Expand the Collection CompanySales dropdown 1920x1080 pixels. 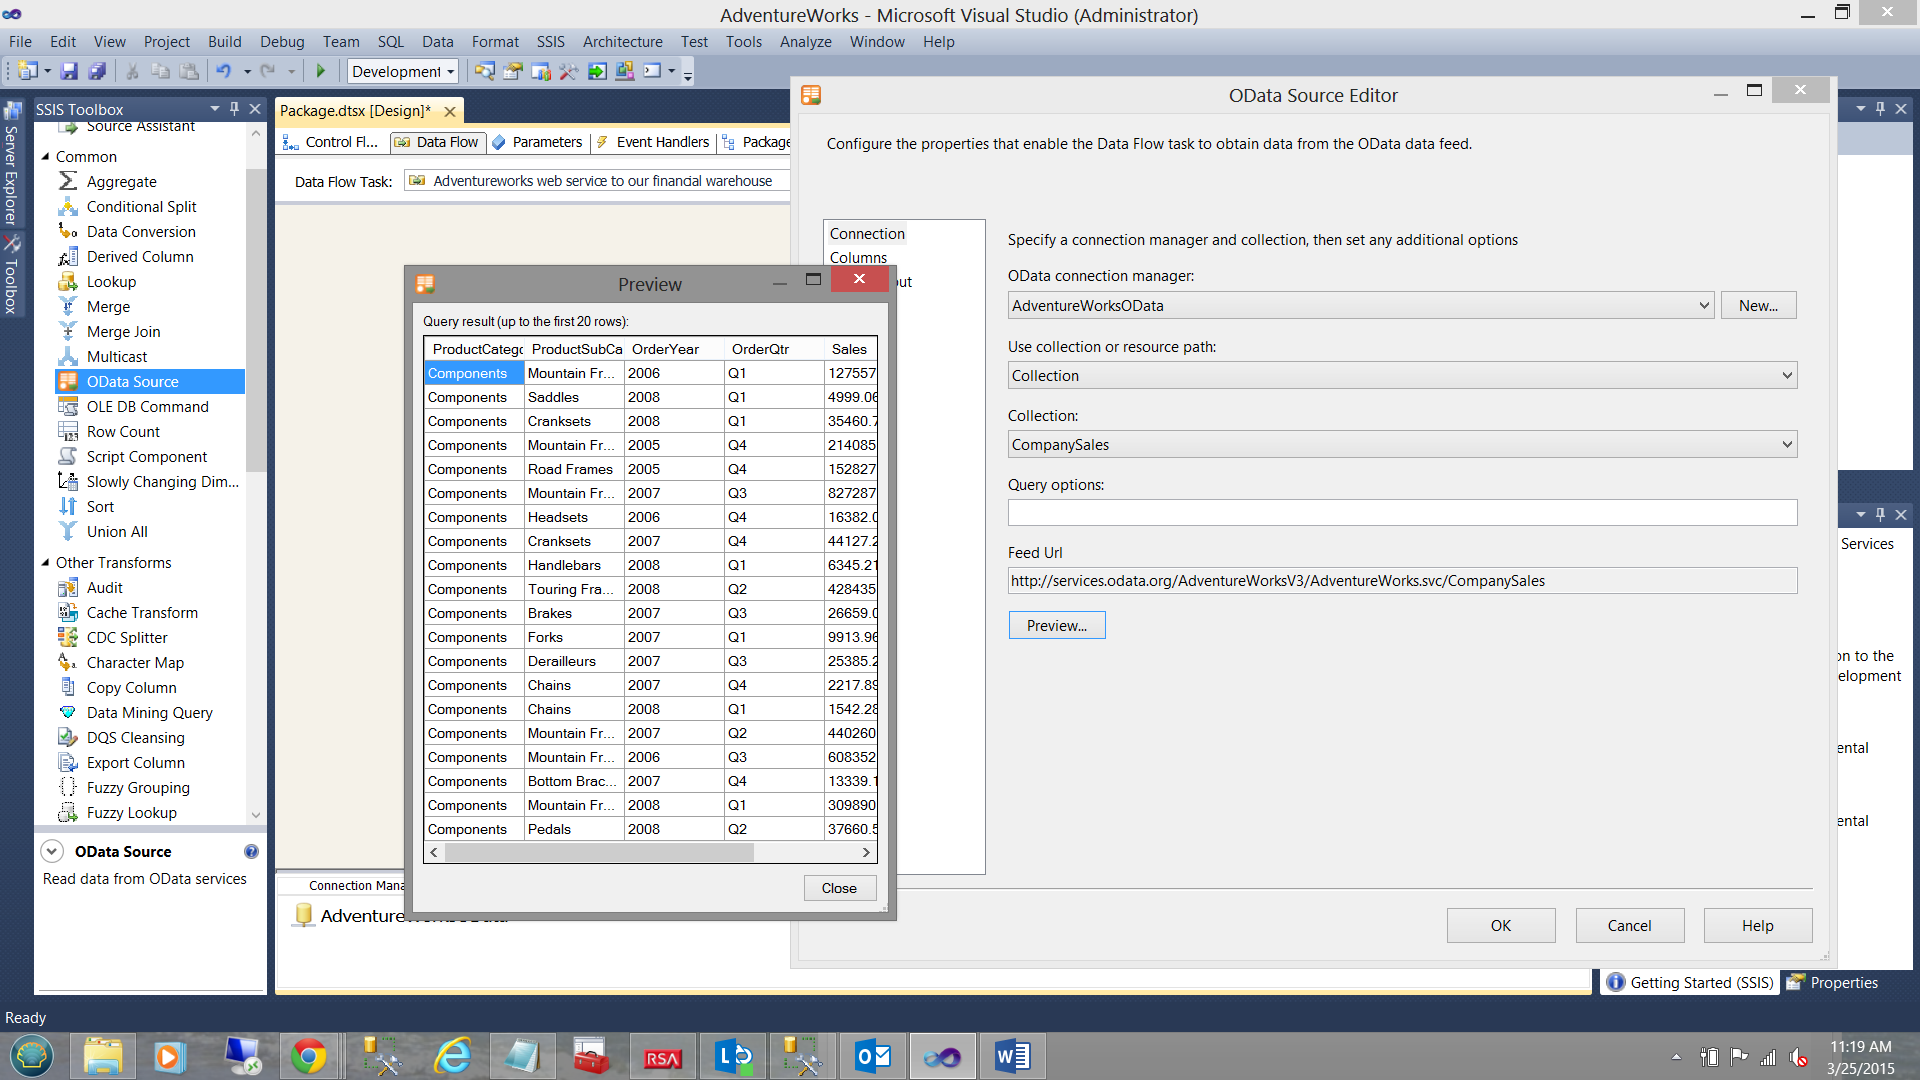click(x=1787, y=444)
